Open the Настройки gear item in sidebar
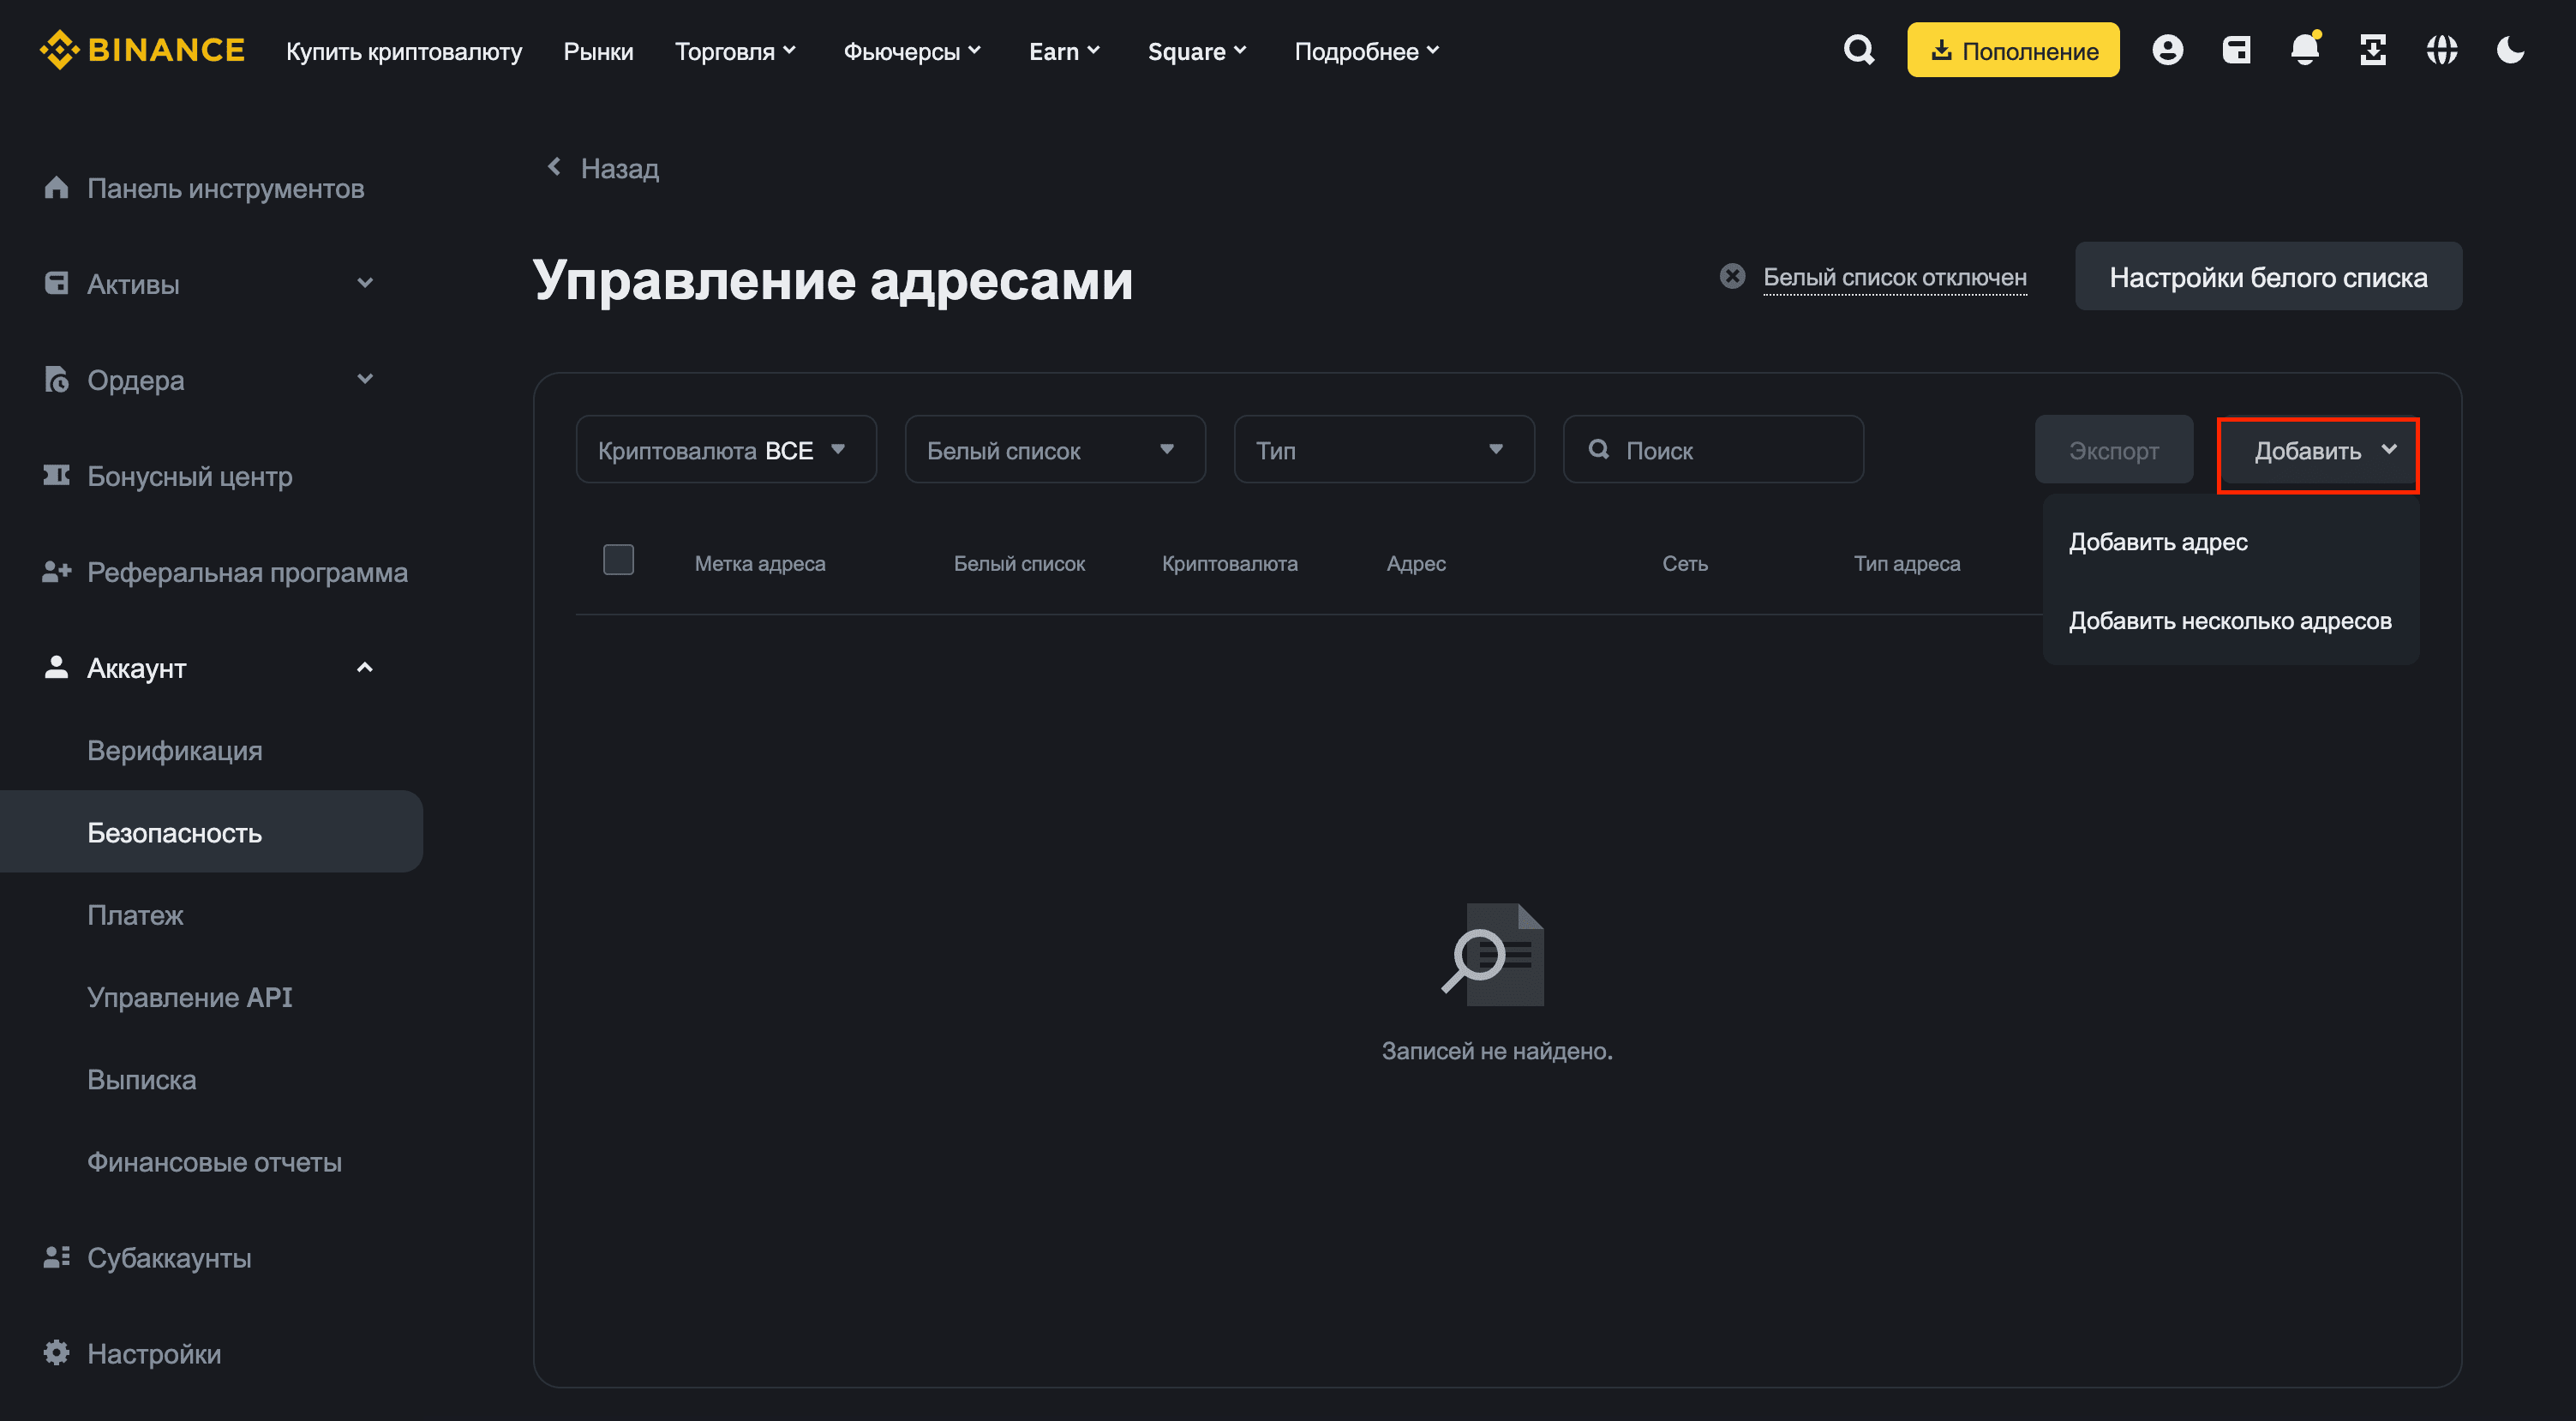The height and width of the screenshot is (1421, 2576). (153, 1353)
